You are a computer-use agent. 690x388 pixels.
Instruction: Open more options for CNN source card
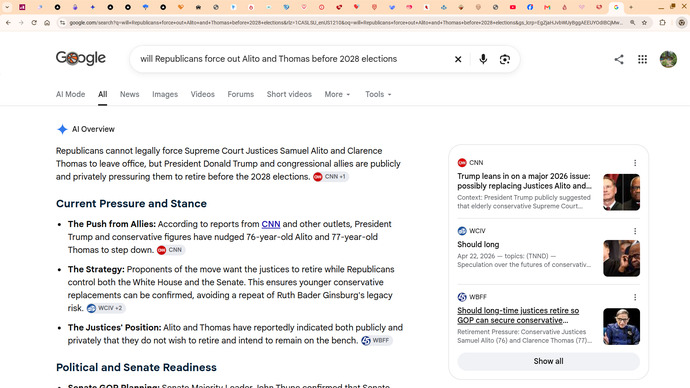point(635,163)
